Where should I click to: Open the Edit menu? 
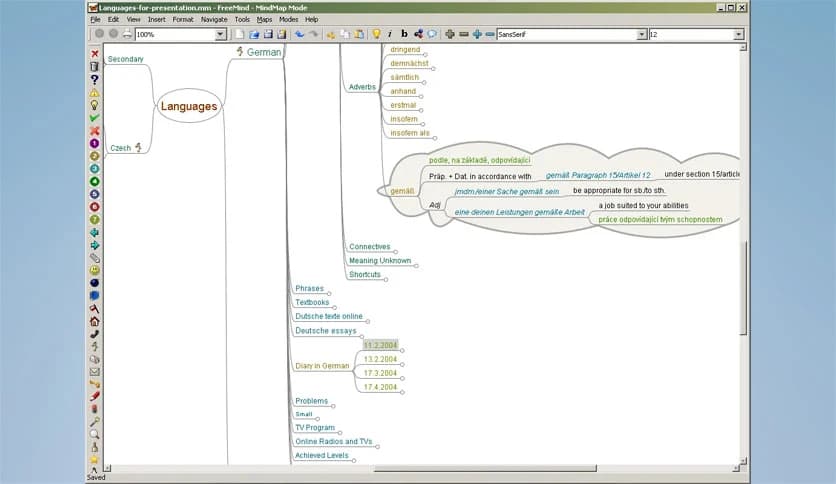114,19
